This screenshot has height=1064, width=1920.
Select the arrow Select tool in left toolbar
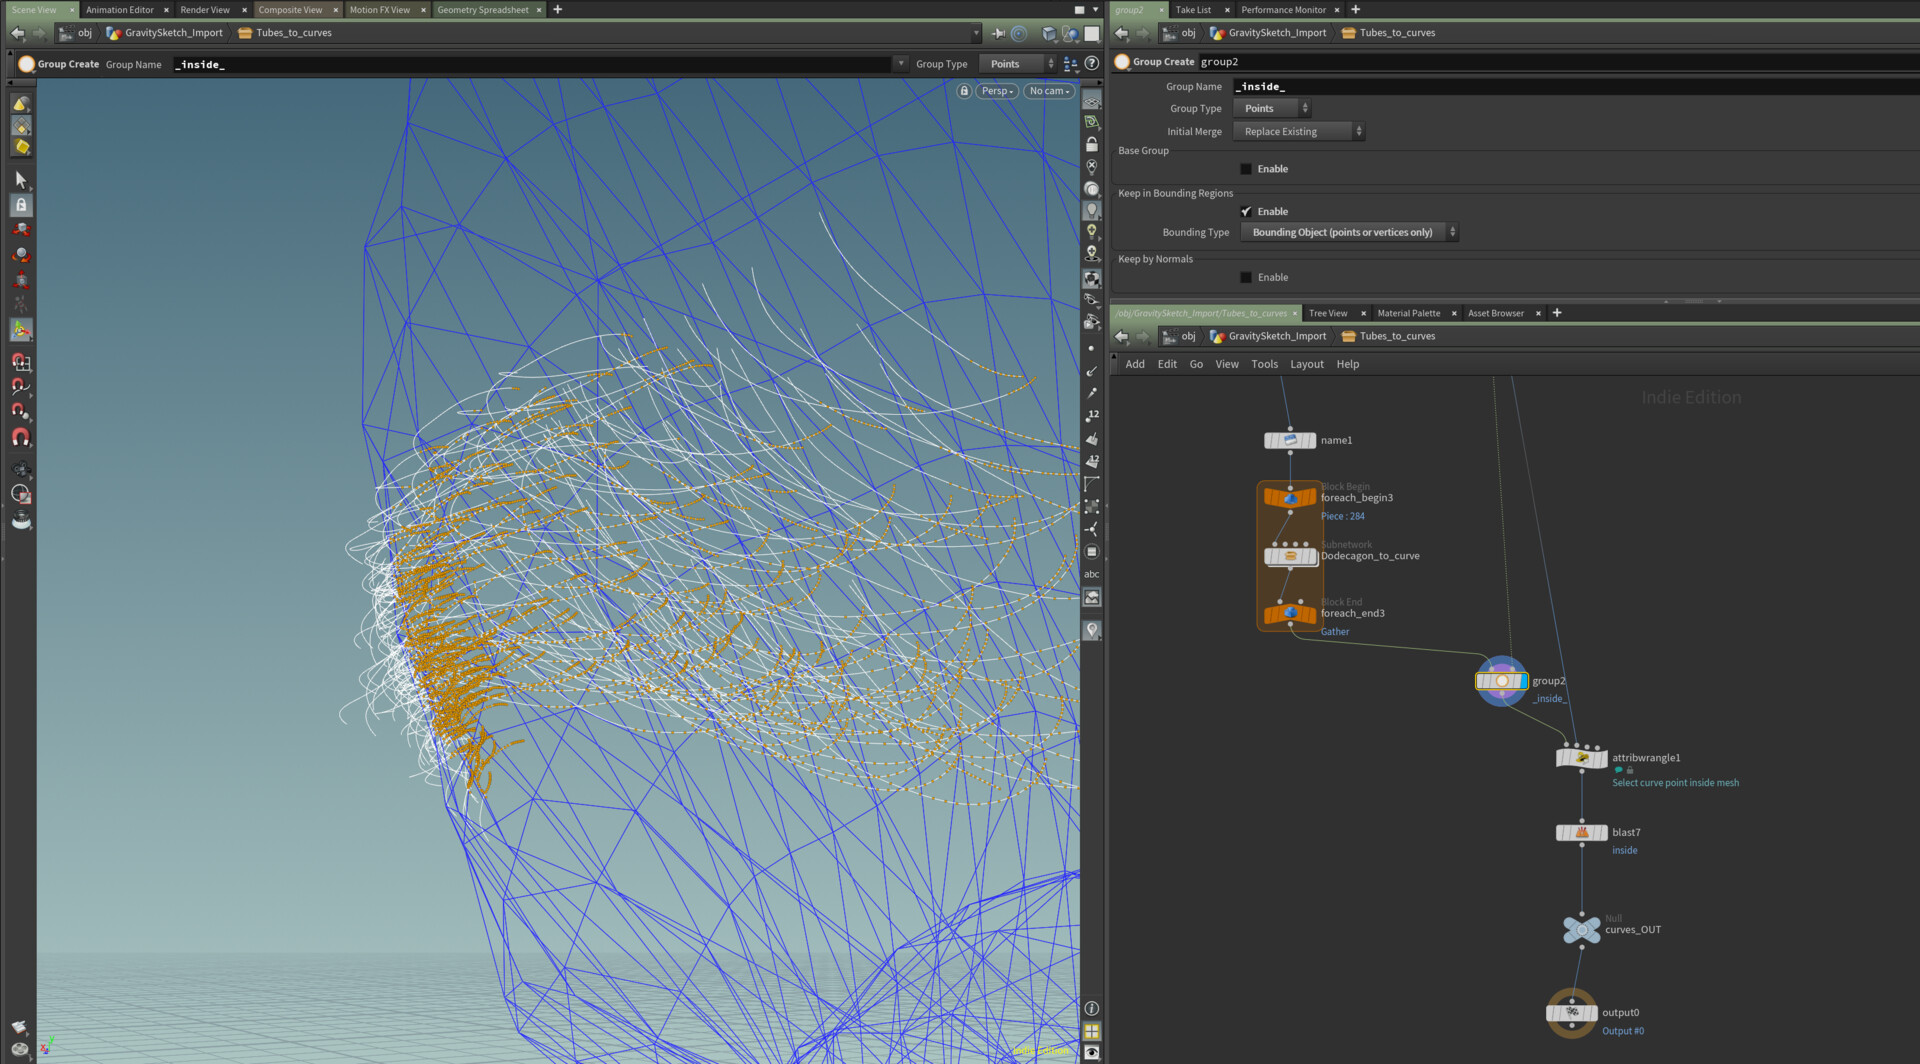21,180
